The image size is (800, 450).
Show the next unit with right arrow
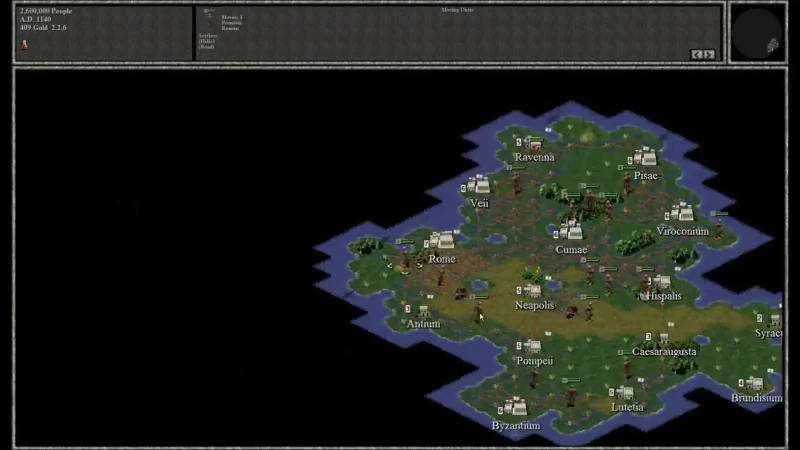pyautogui.click(x=709, y=54)
